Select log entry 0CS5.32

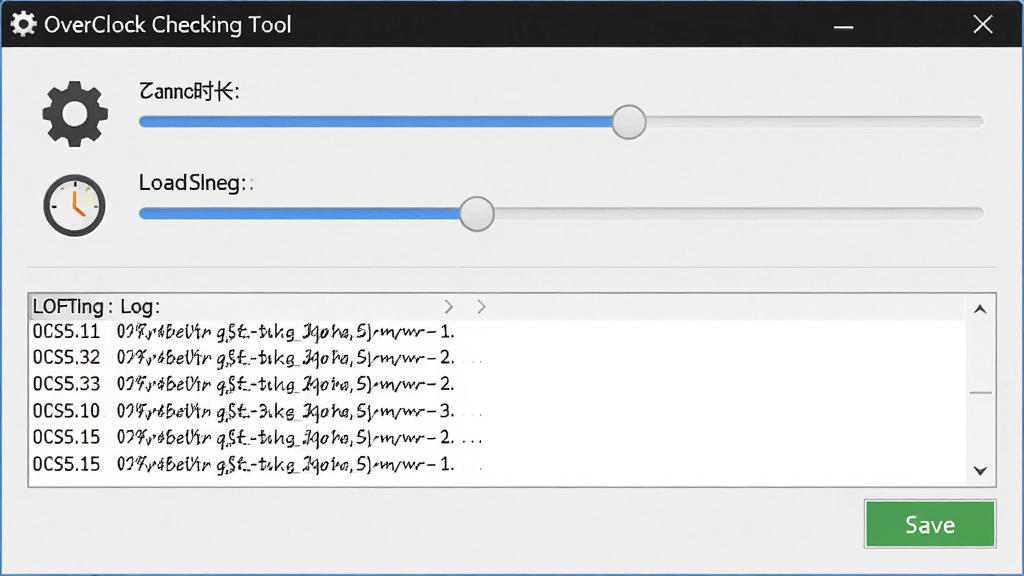pos(496,358)
